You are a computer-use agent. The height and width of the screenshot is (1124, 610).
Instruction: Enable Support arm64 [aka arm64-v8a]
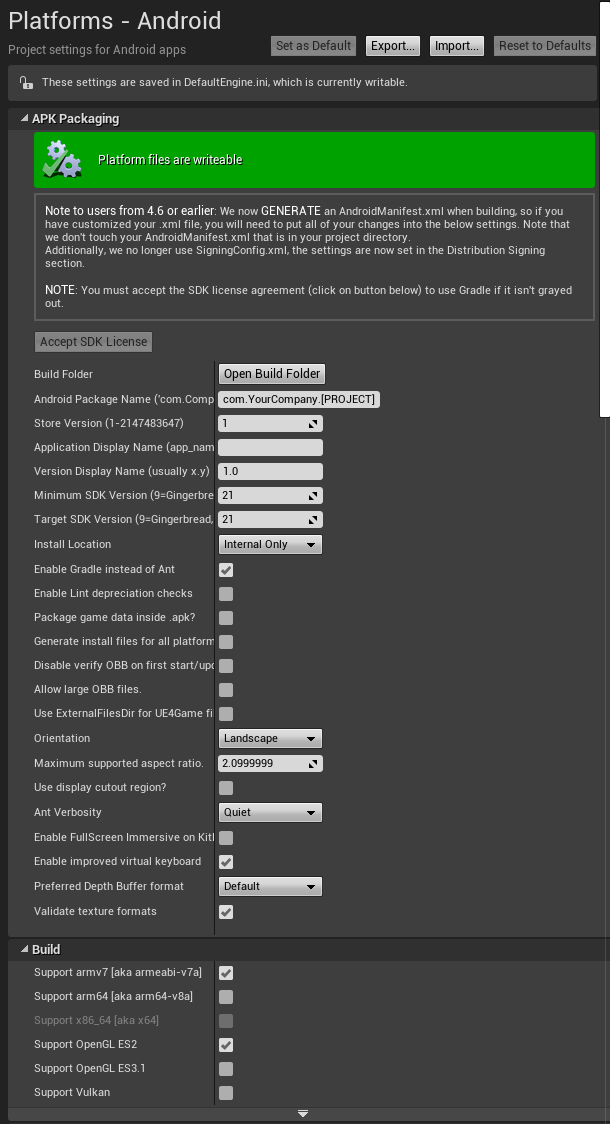tap(225, 996)
